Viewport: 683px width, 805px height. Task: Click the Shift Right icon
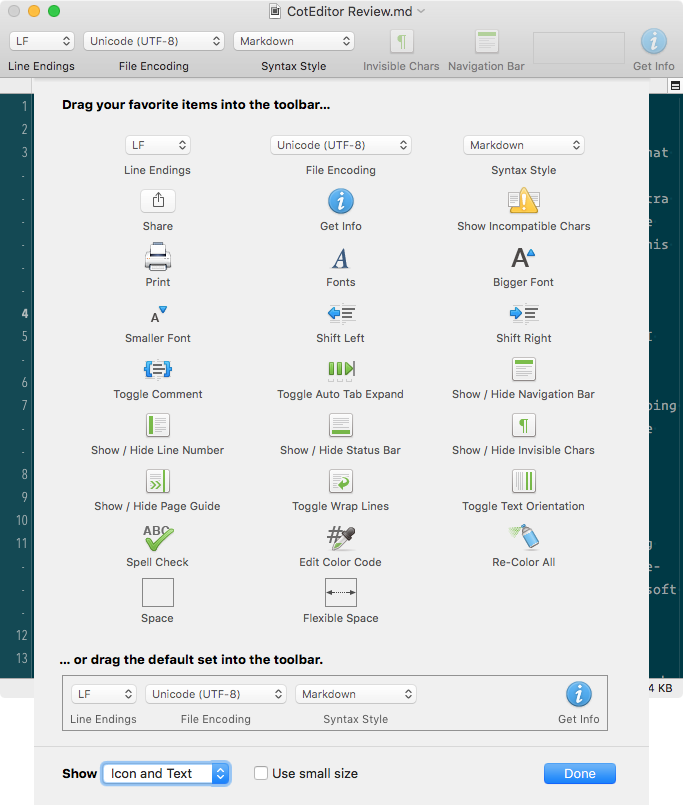(524, 313)
